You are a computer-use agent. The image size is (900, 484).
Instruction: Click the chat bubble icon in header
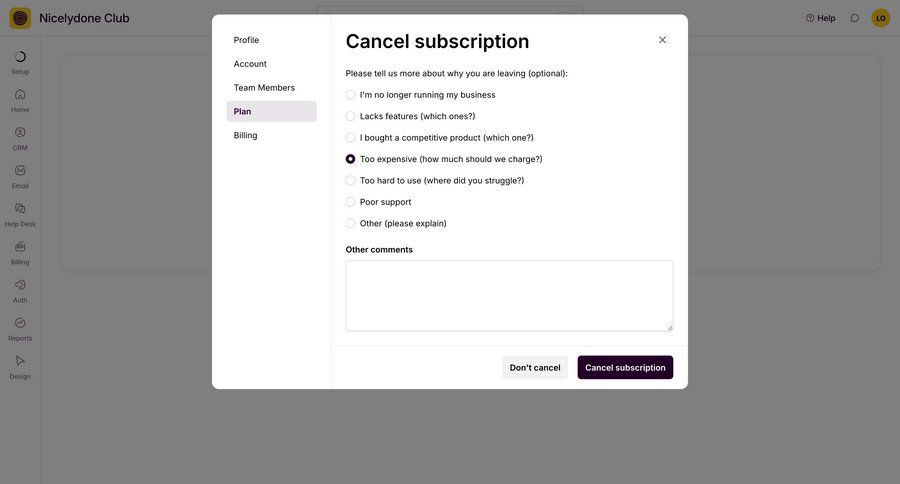[855, 18]
